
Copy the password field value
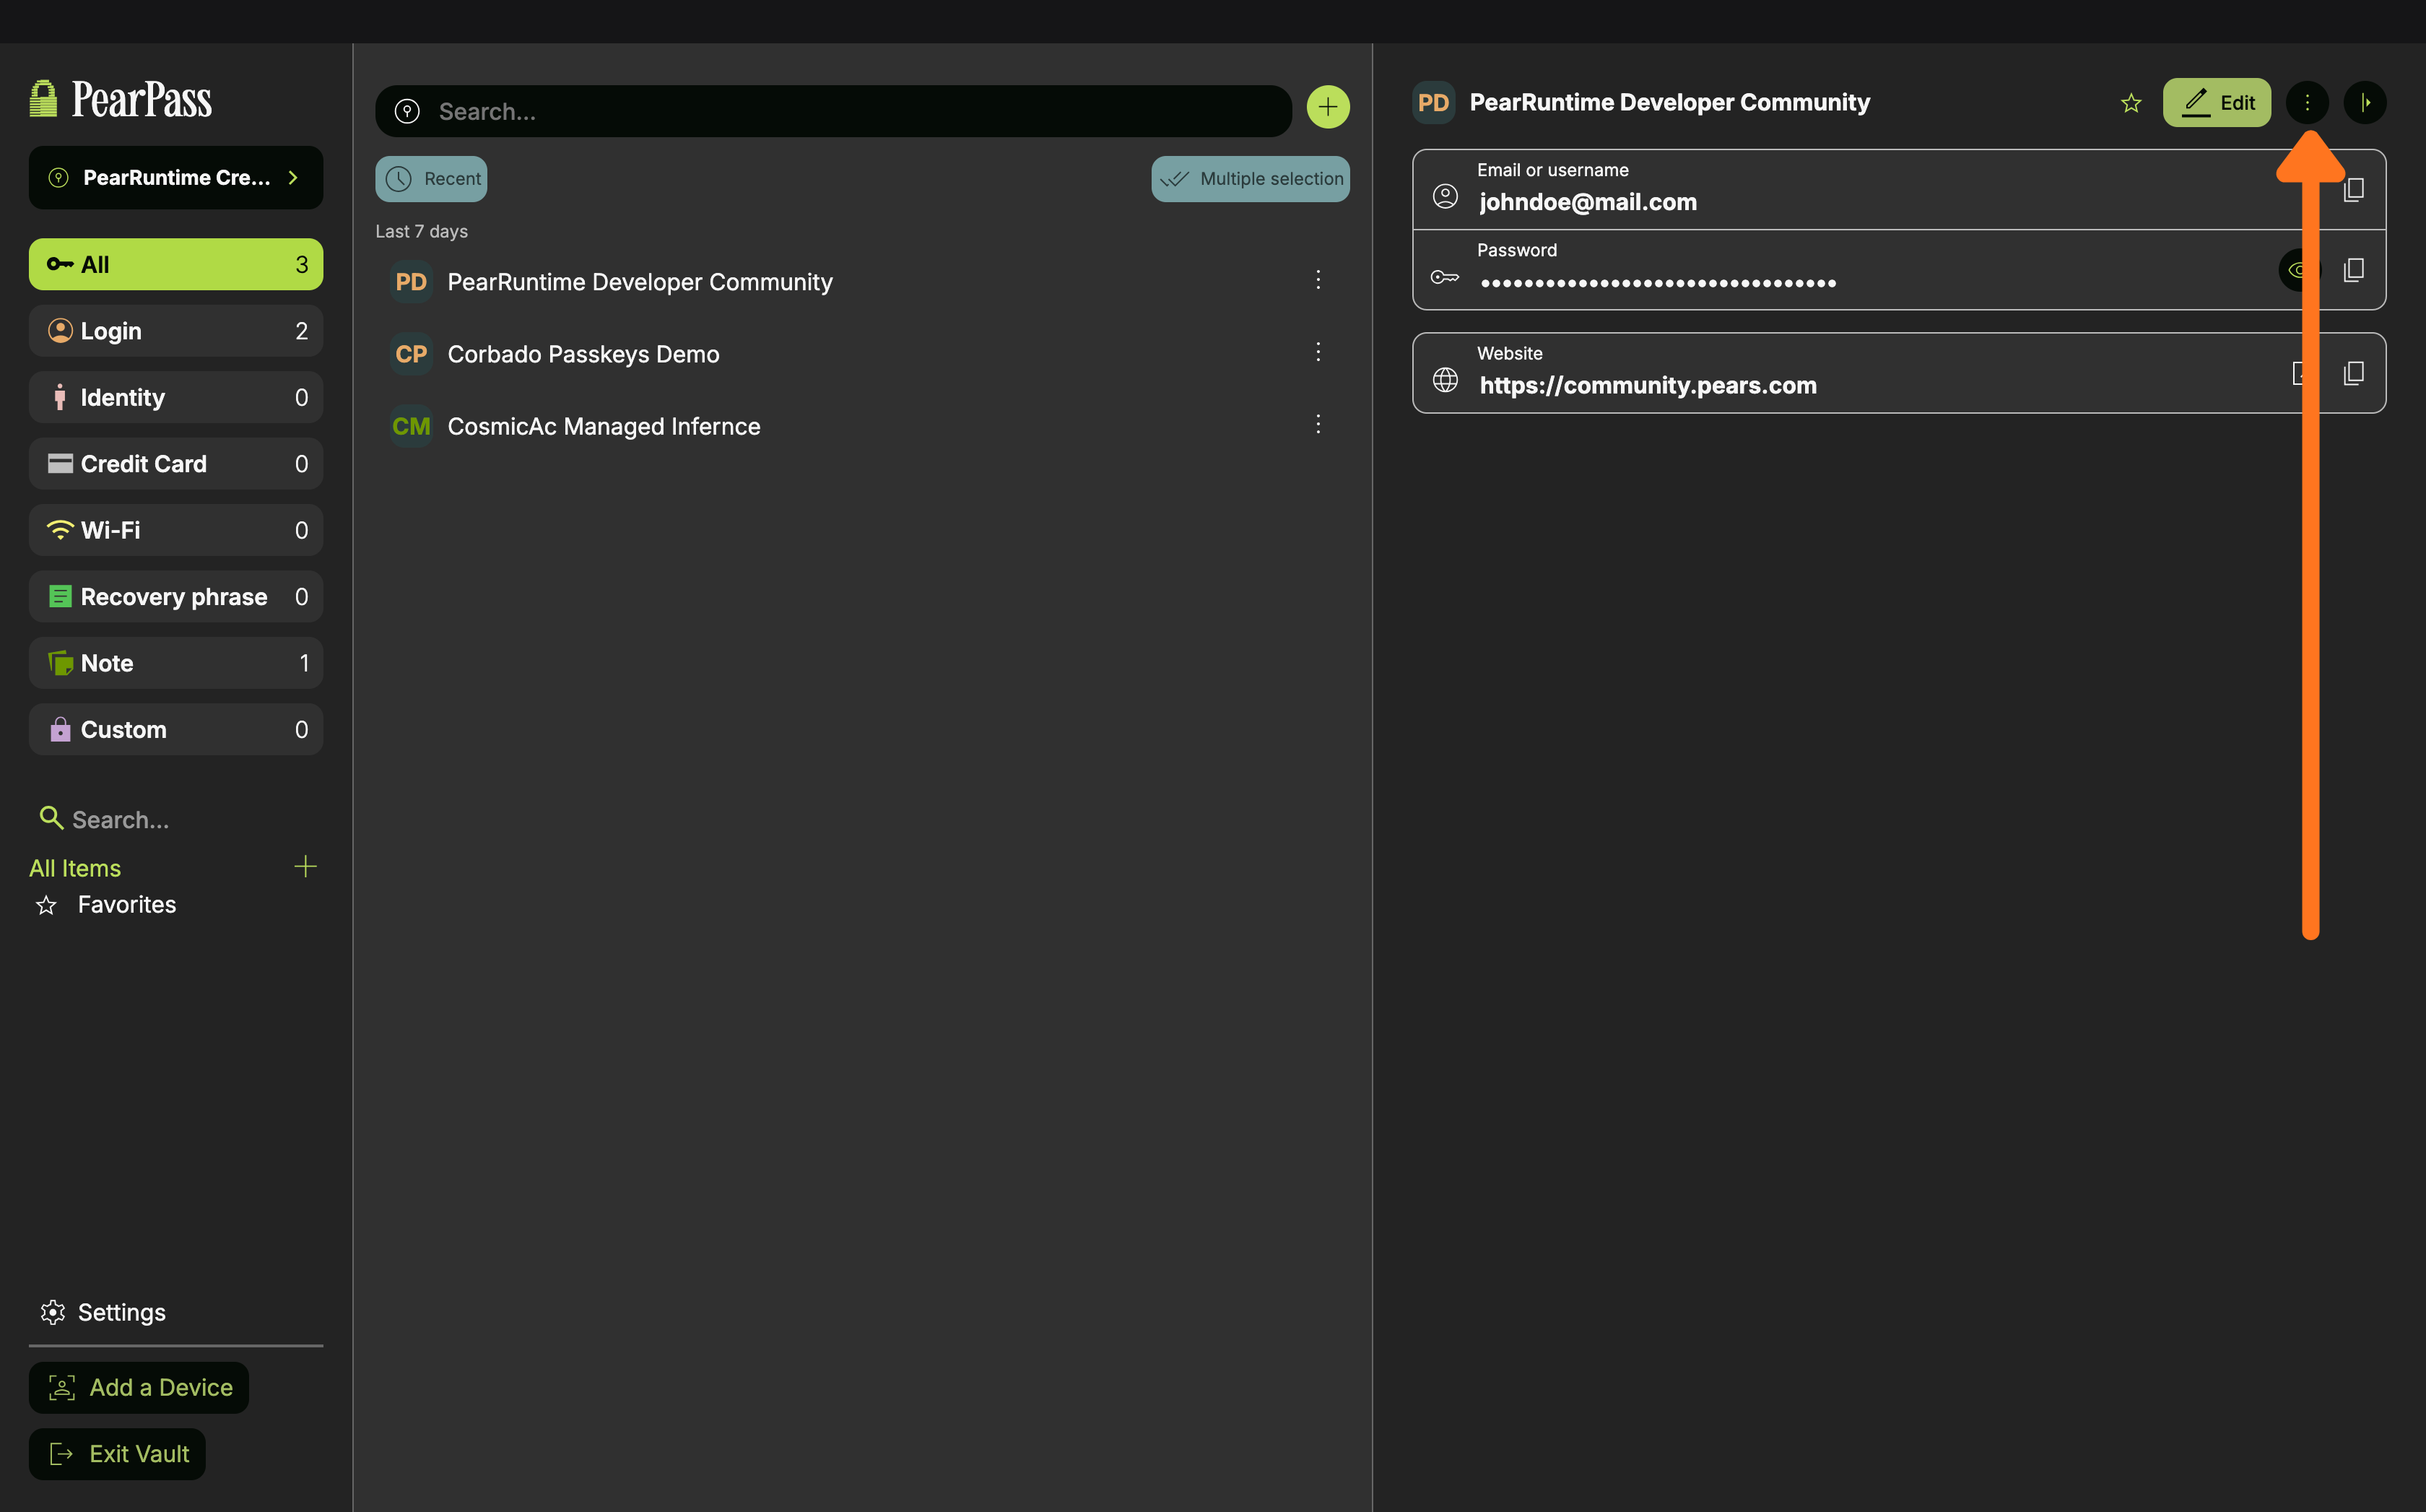(x=2353, y=270)
